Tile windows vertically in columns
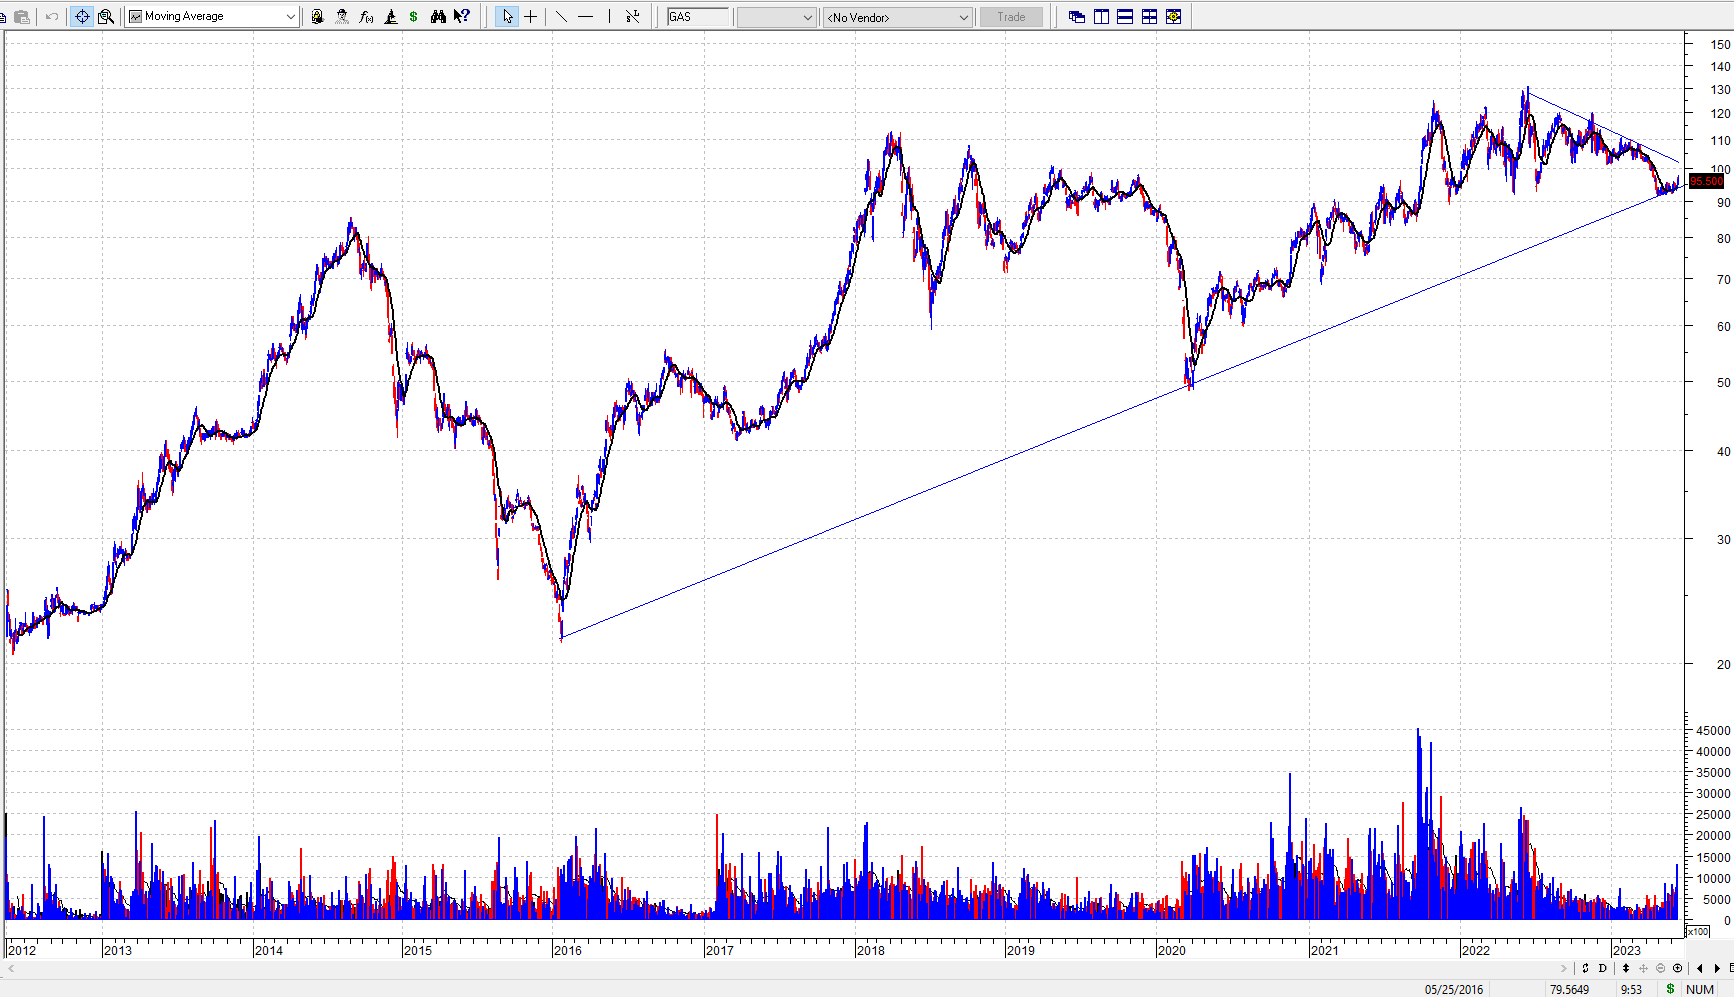The image size is (1734, 997). (1101, 17)
